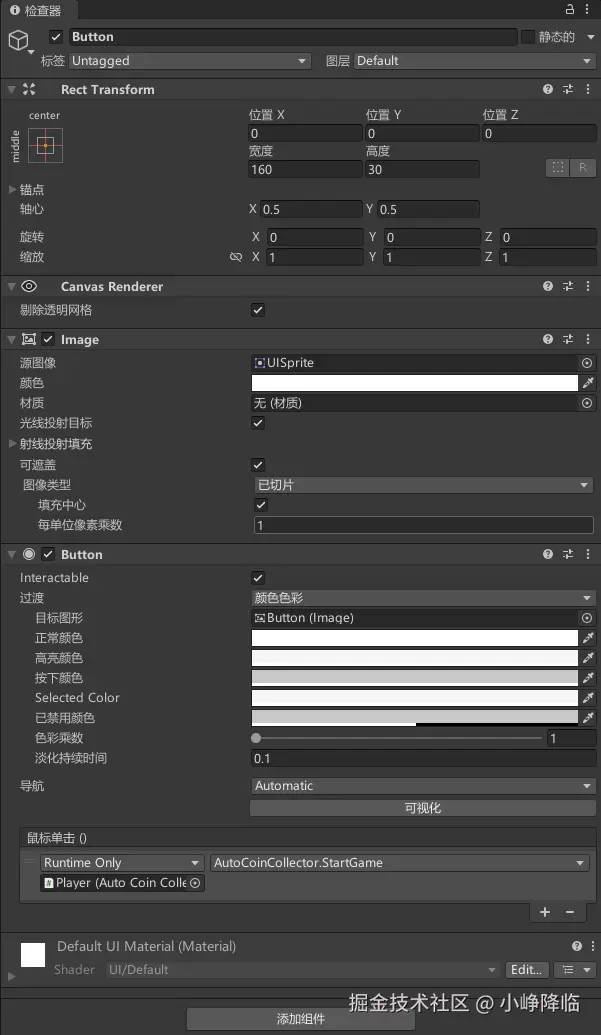This screenshot has height=1035, width=601.
Task: Open object picker for Player event target
Action: (195, 883)
